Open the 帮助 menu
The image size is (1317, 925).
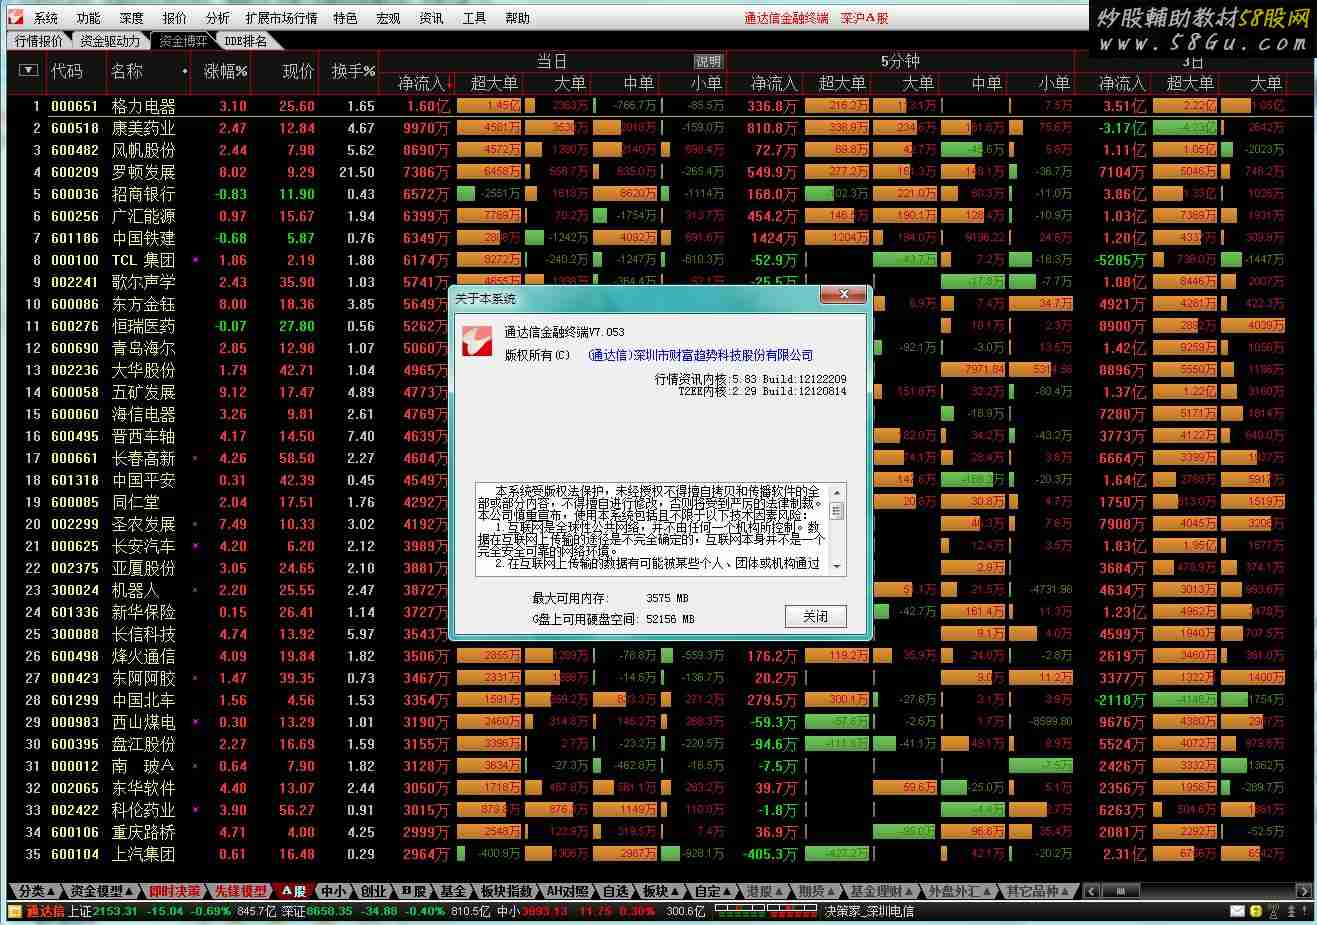[x=518, y=18]
